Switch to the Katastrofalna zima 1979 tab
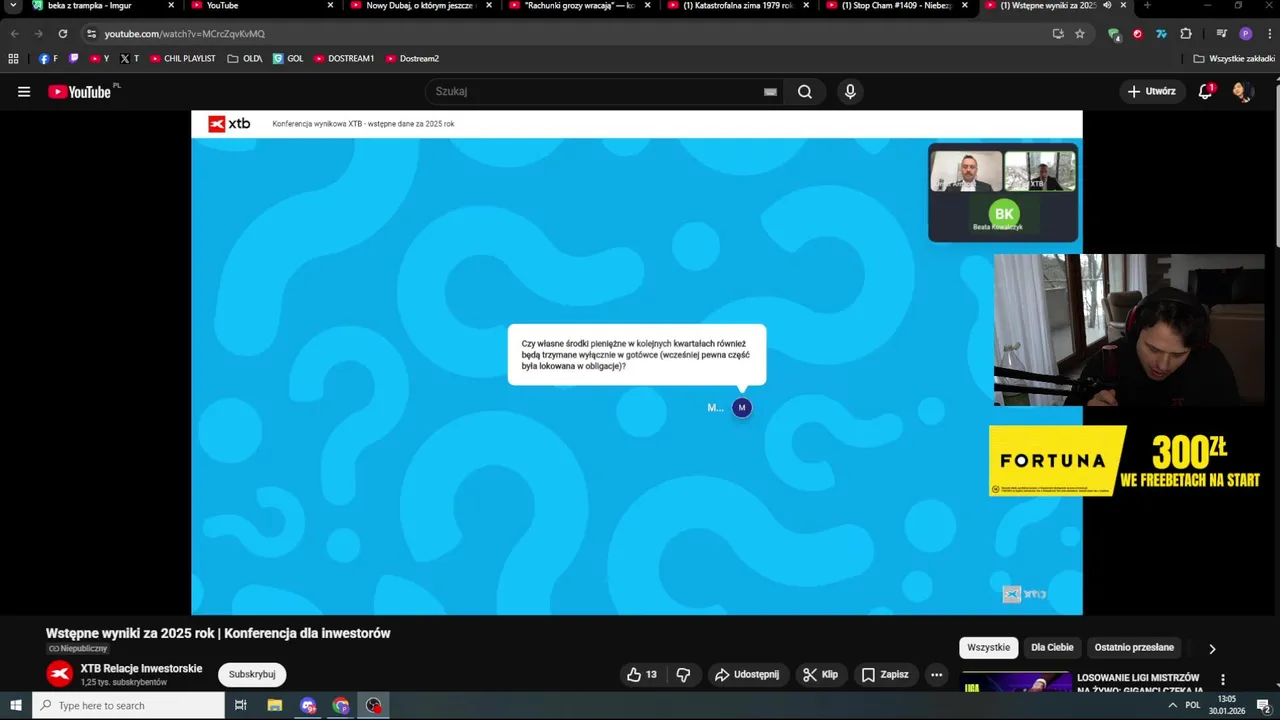The height and width of the screenshot is (720, 1280). pos(738,6)
